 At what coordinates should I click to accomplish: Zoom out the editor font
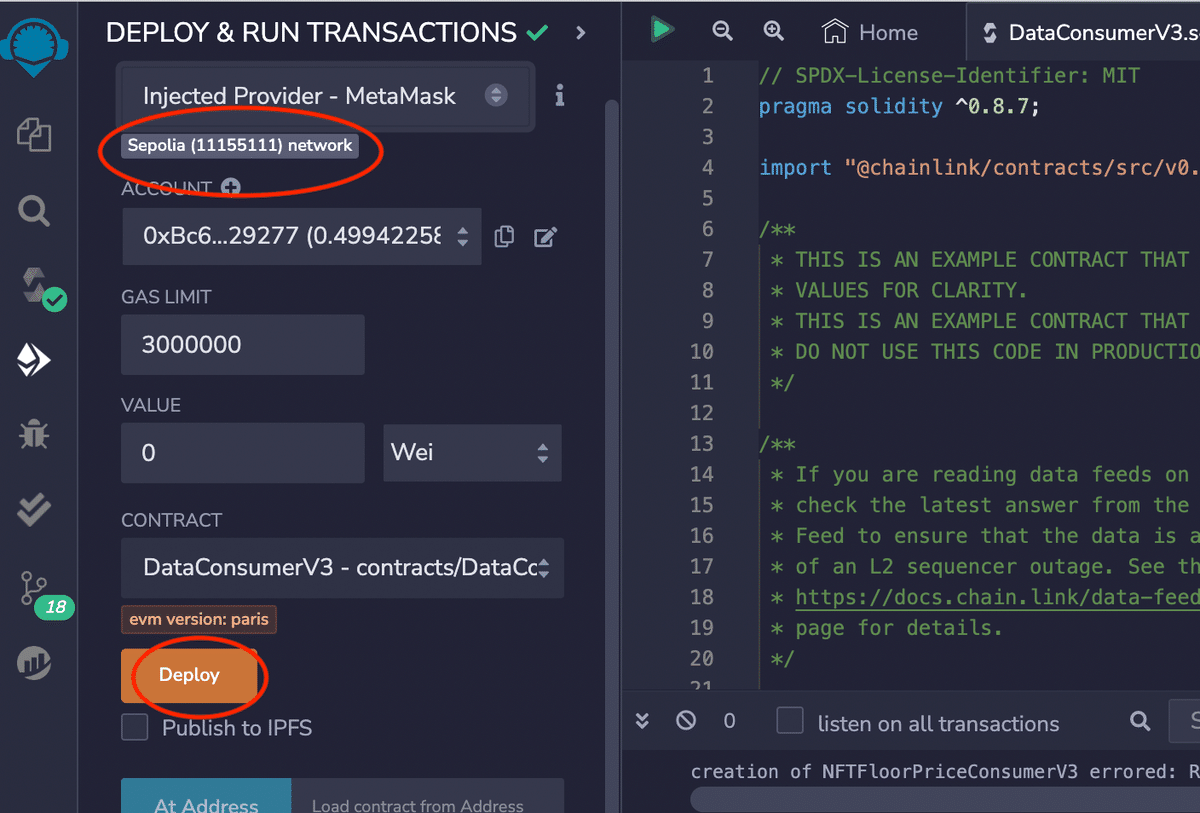[x=722, y=31]
